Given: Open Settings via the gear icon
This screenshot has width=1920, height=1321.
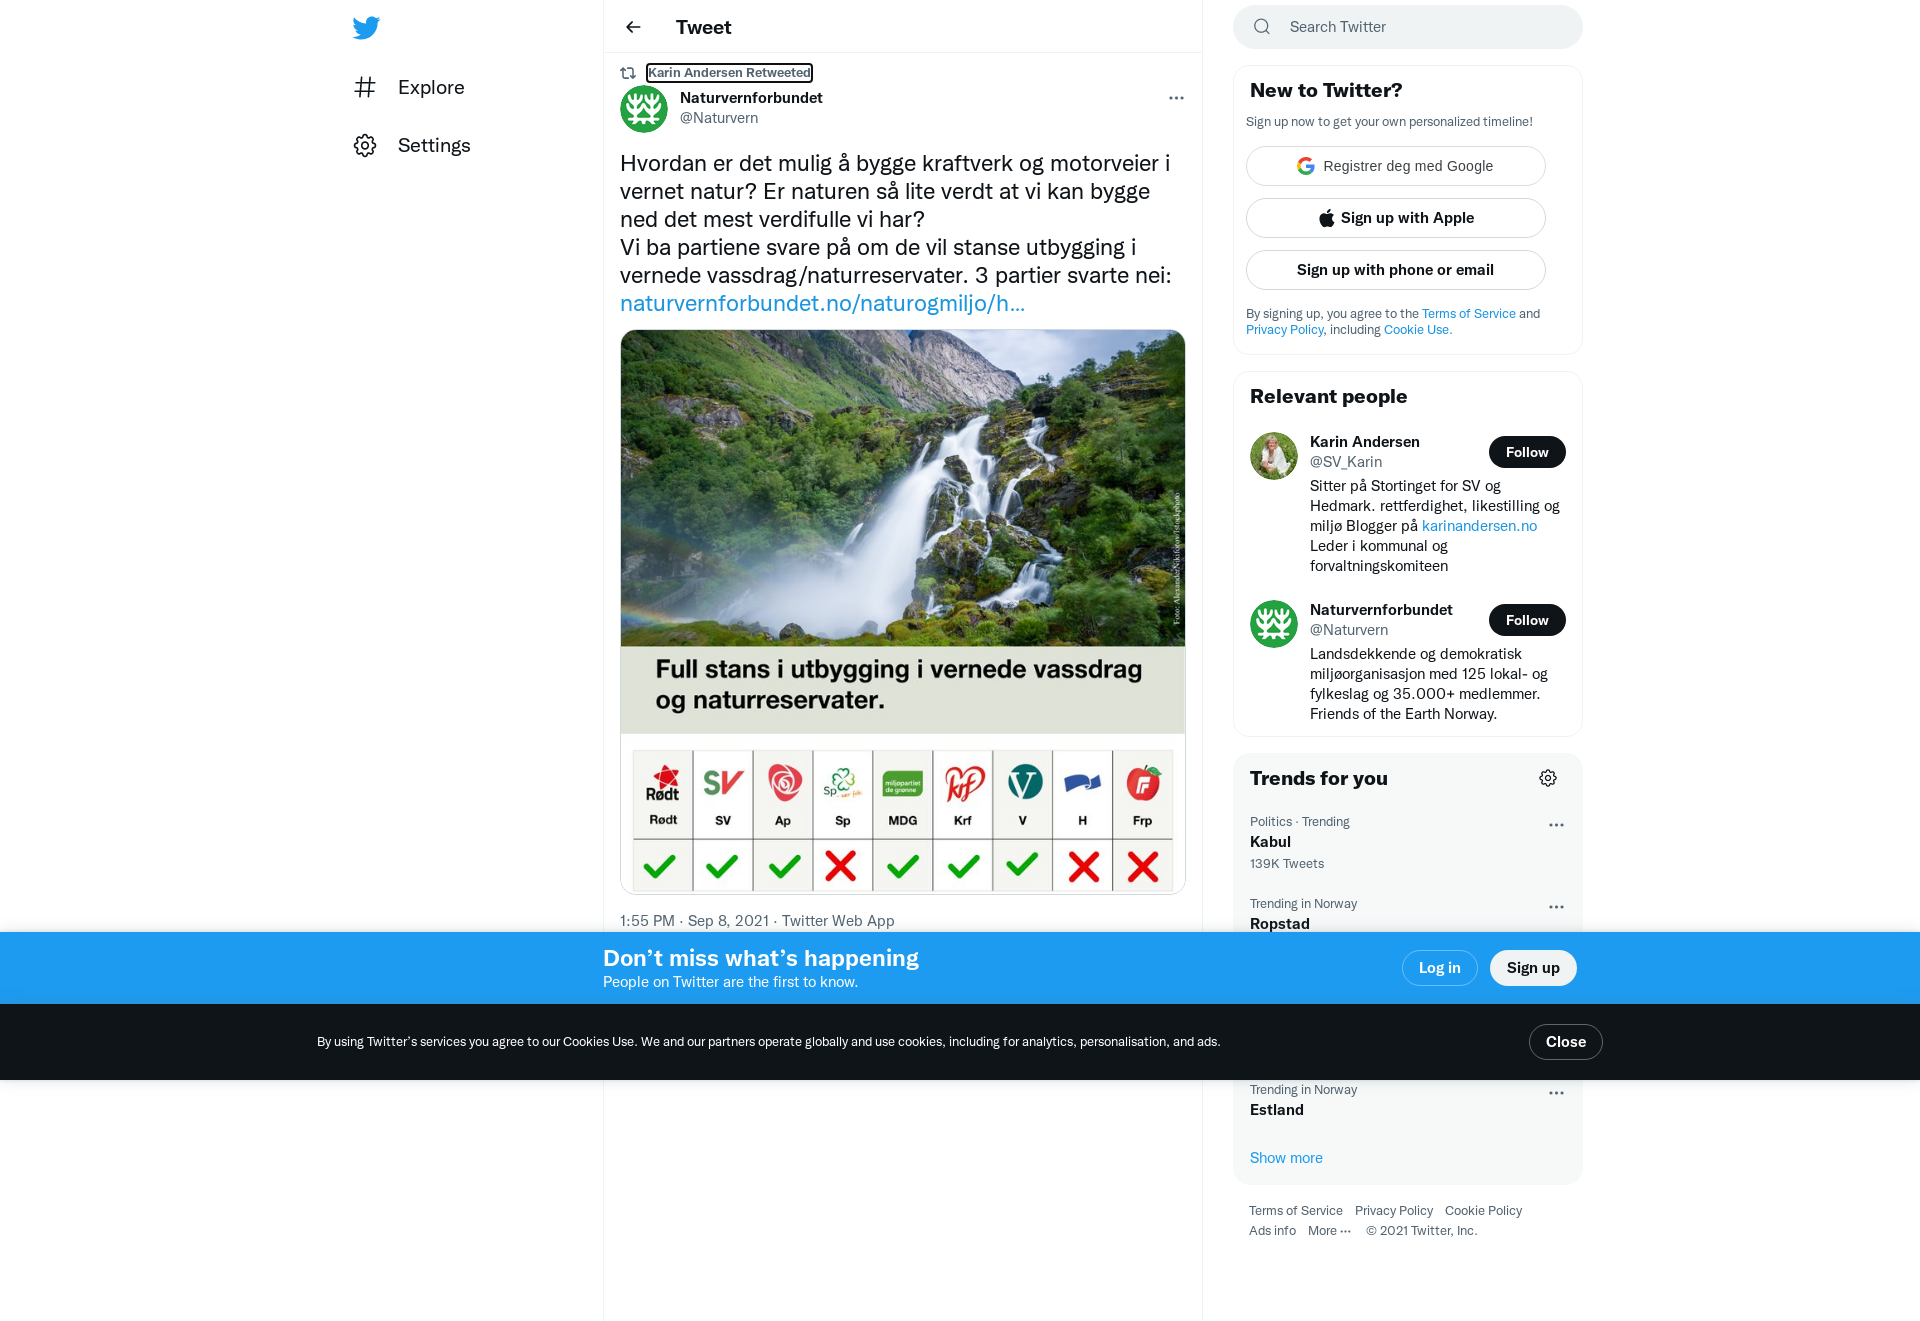Looking at the screenshot, I should point(365,145).
